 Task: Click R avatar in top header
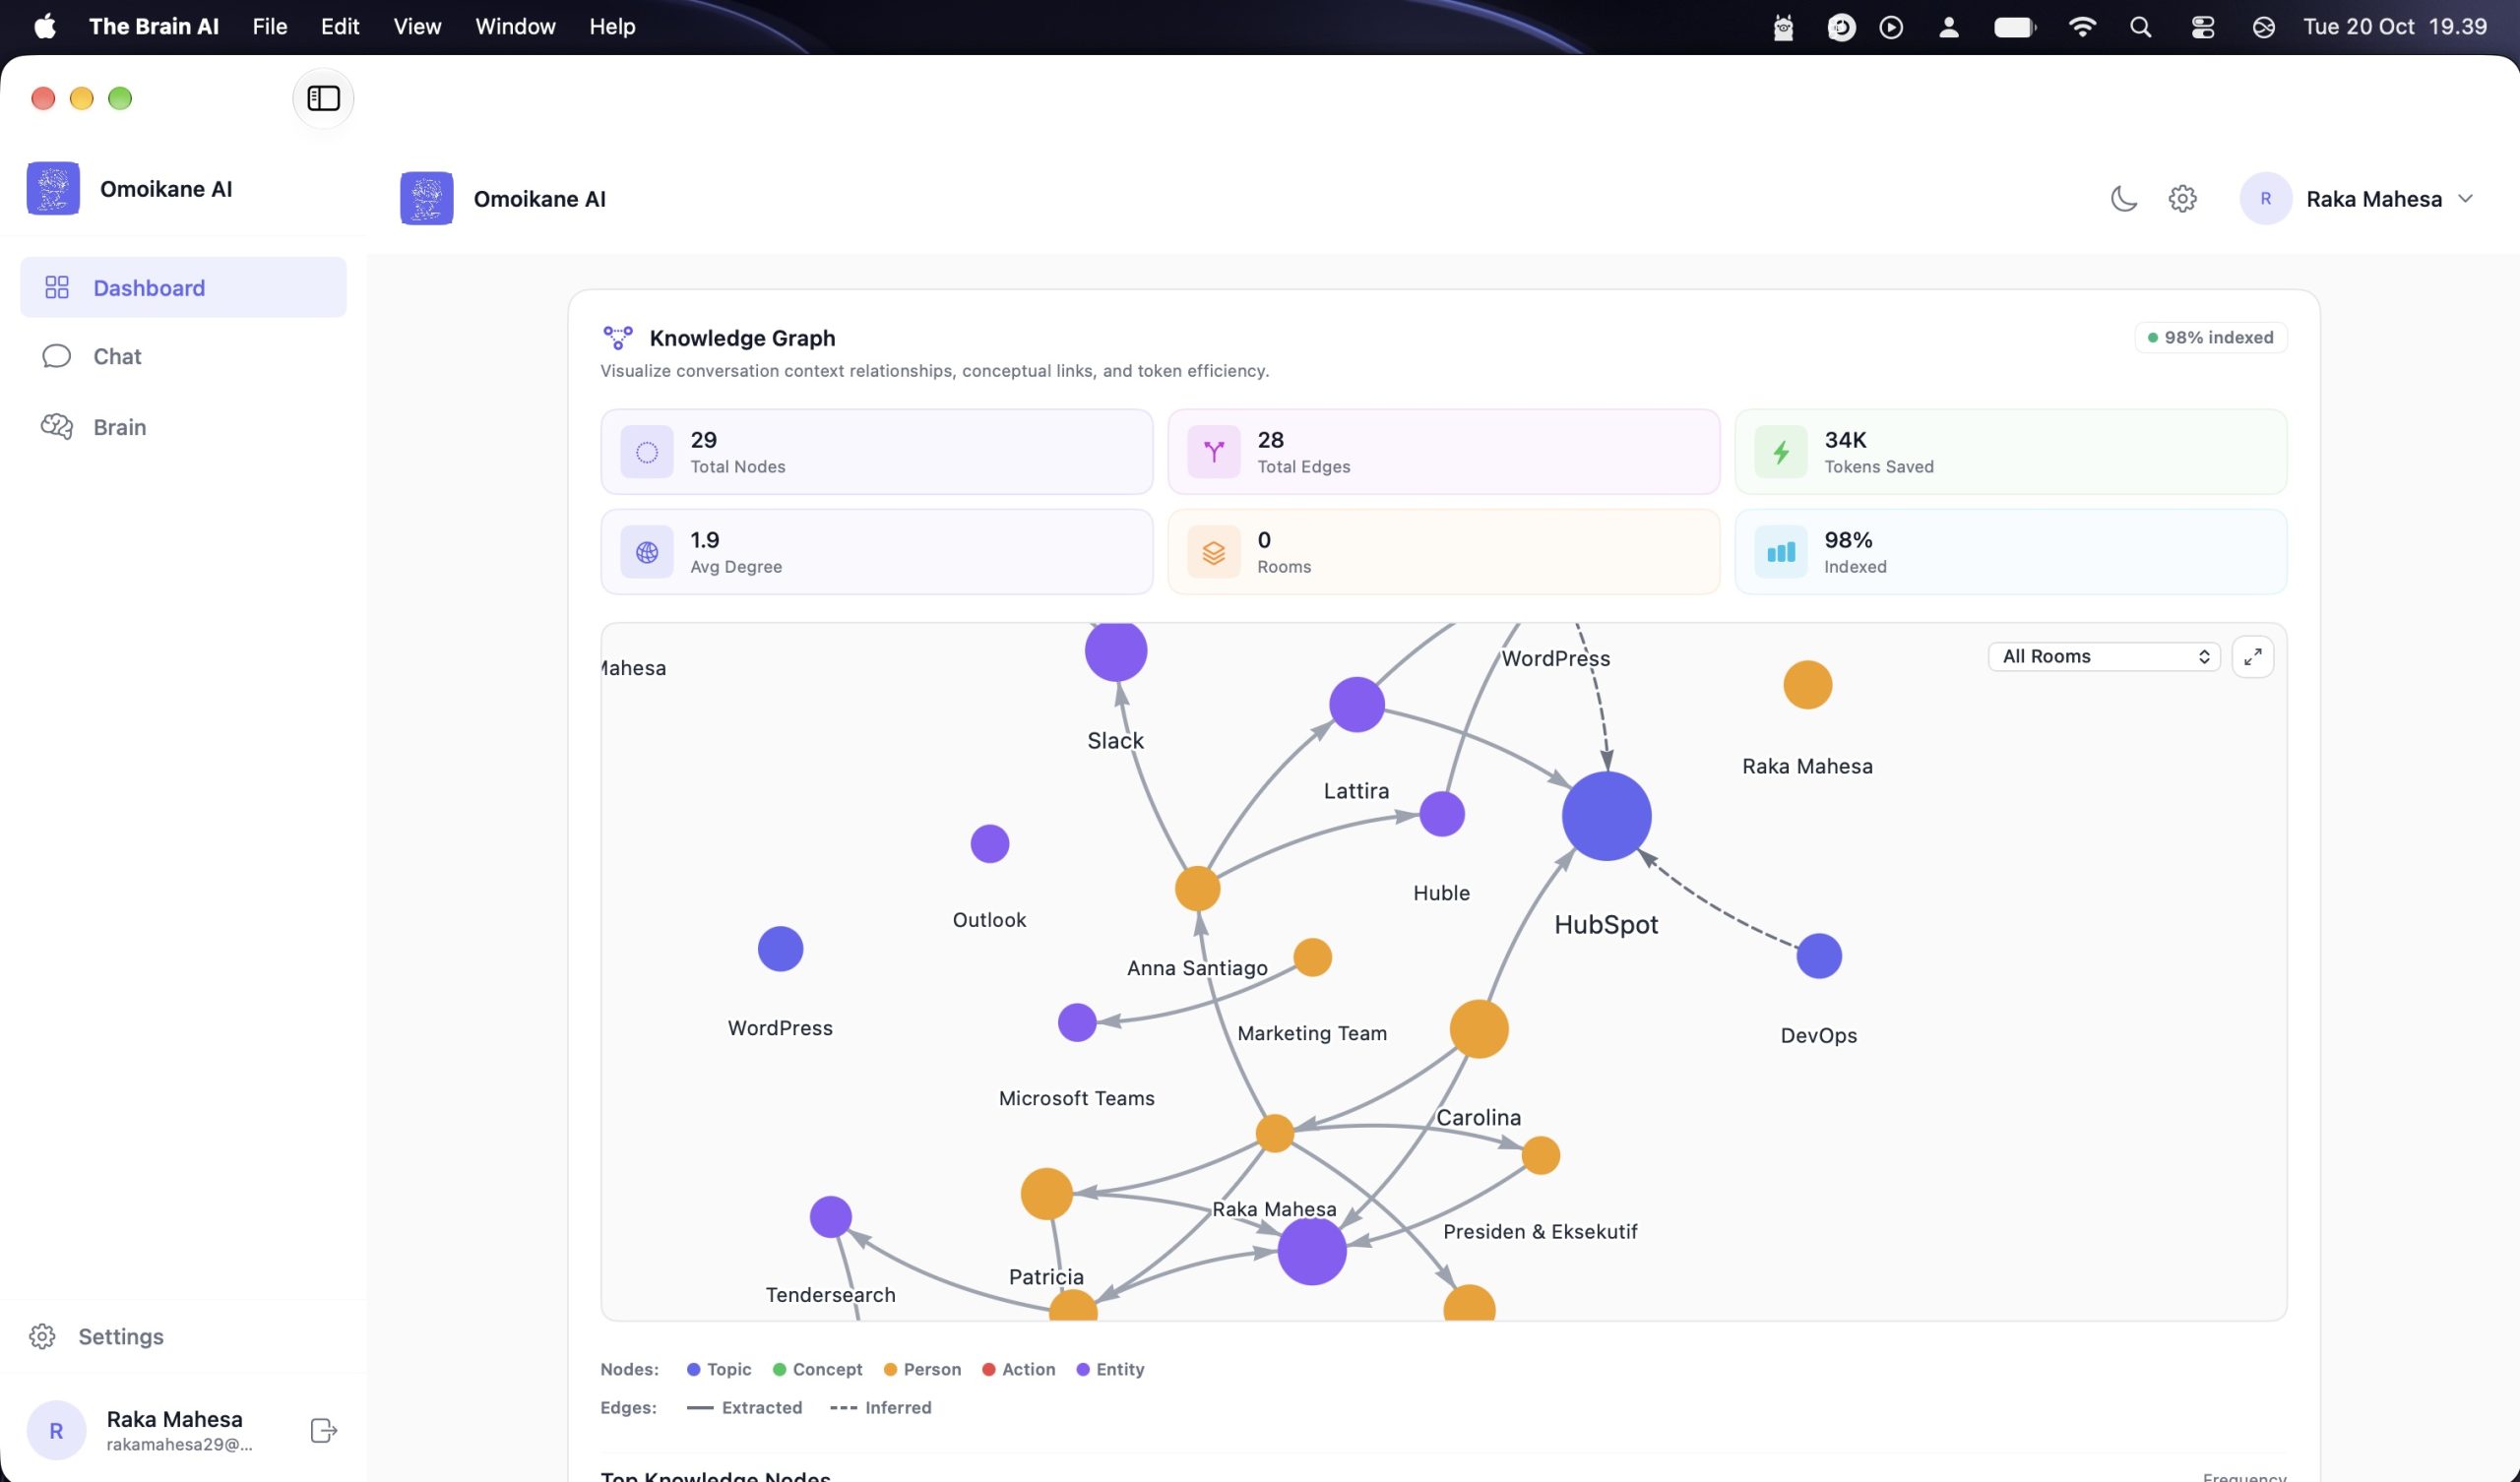point(2265,199)
